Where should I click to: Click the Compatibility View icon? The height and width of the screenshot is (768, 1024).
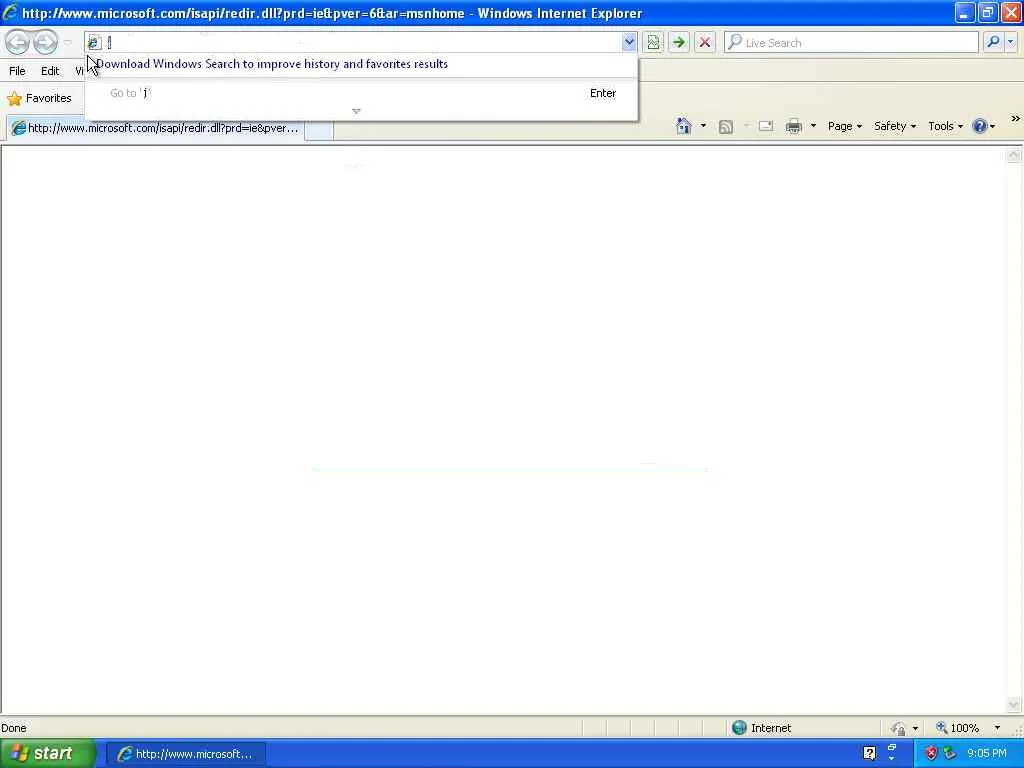(653, 42)
